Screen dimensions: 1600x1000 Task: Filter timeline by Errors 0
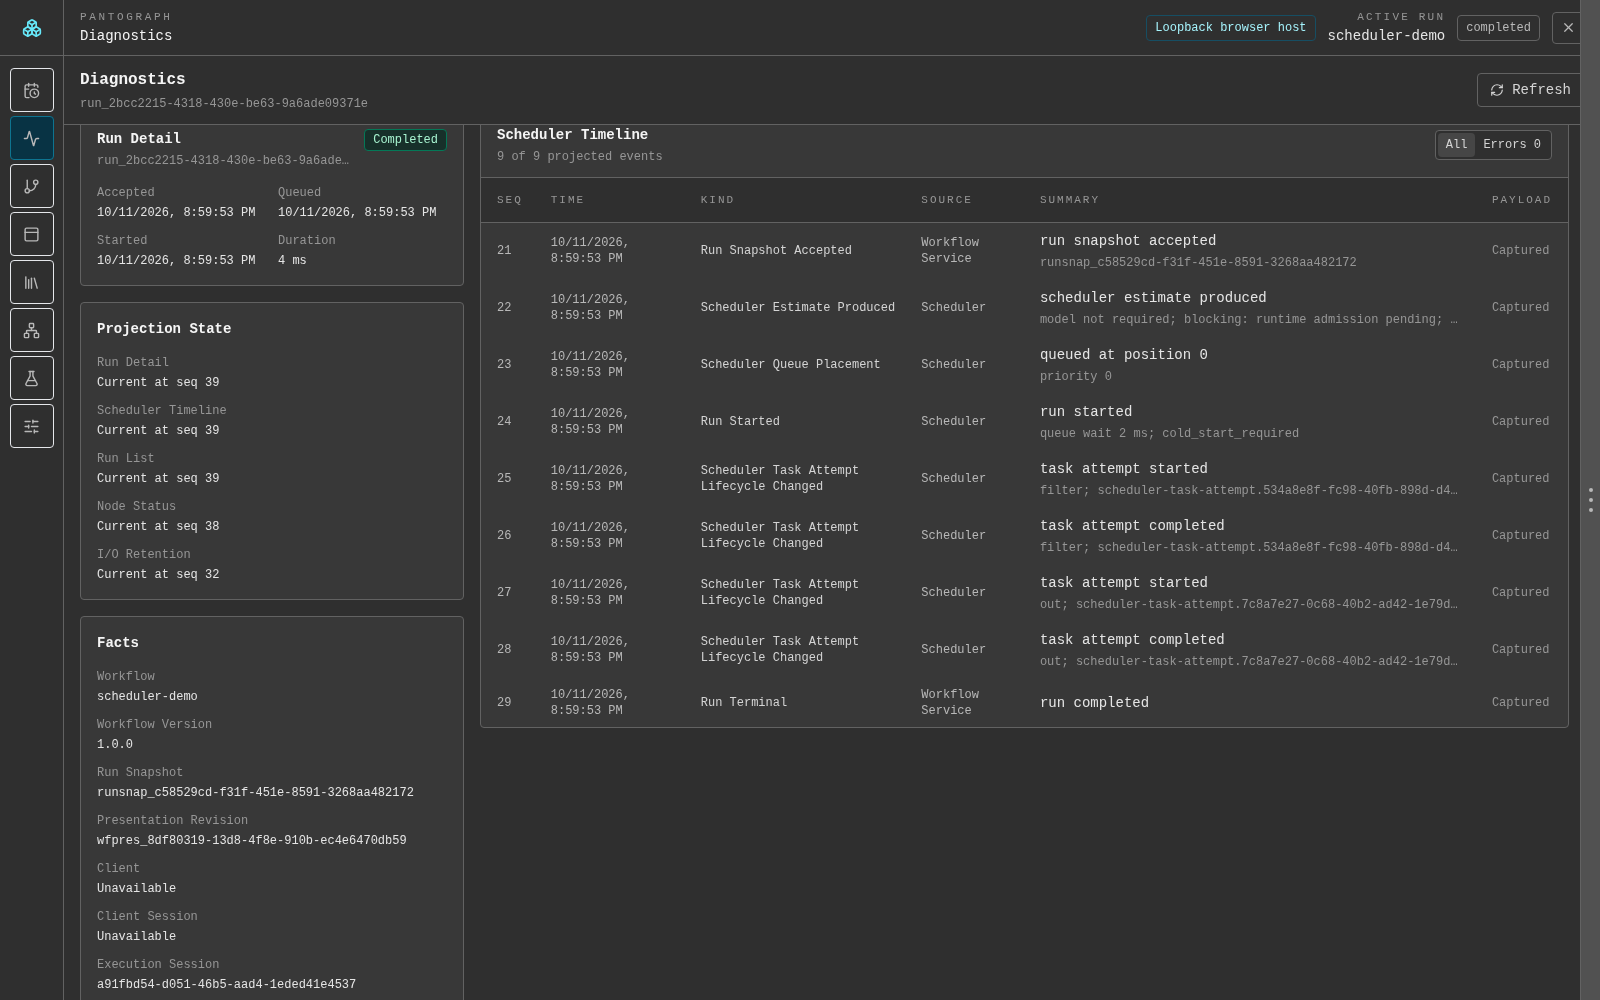[x=1511, y=145]
